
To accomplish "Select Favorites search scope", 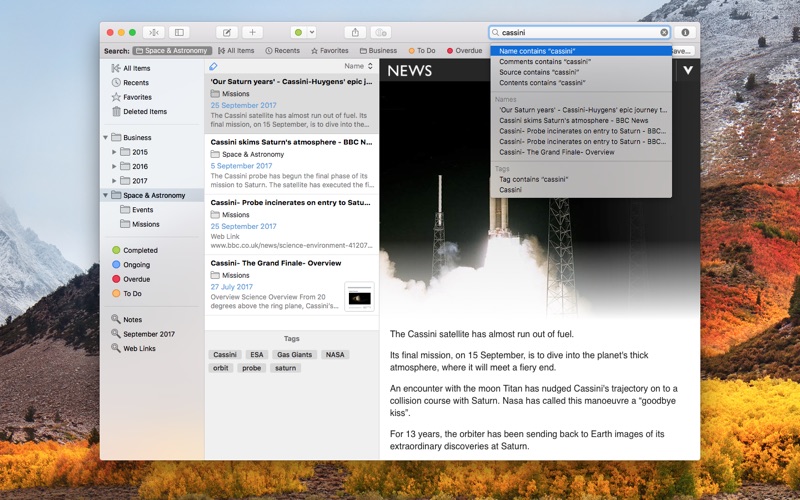I will click(x=330, y=51).
